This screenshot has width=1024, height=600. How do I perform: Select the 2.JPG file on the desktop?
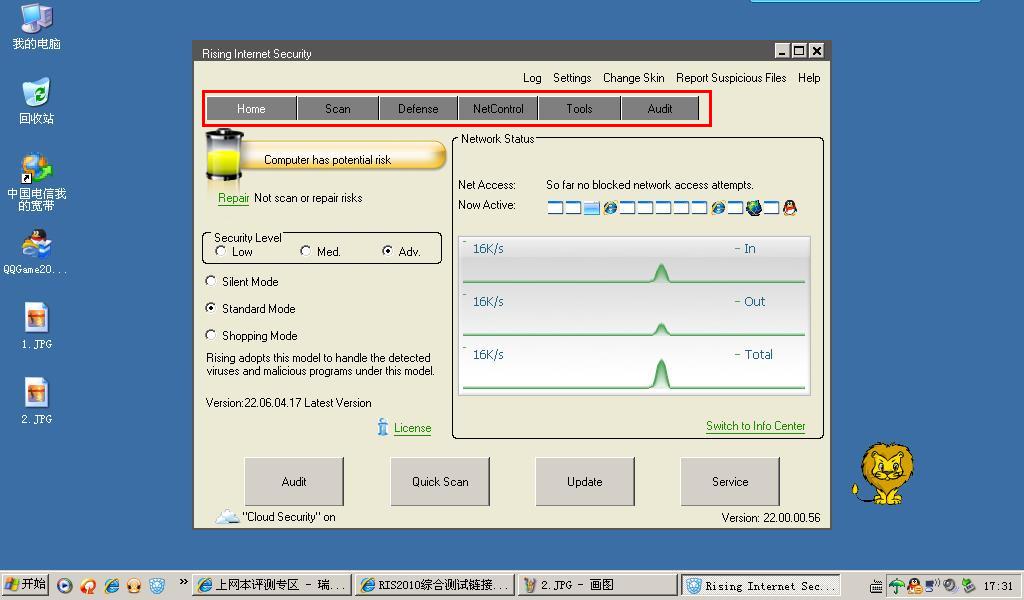point(36,402)
